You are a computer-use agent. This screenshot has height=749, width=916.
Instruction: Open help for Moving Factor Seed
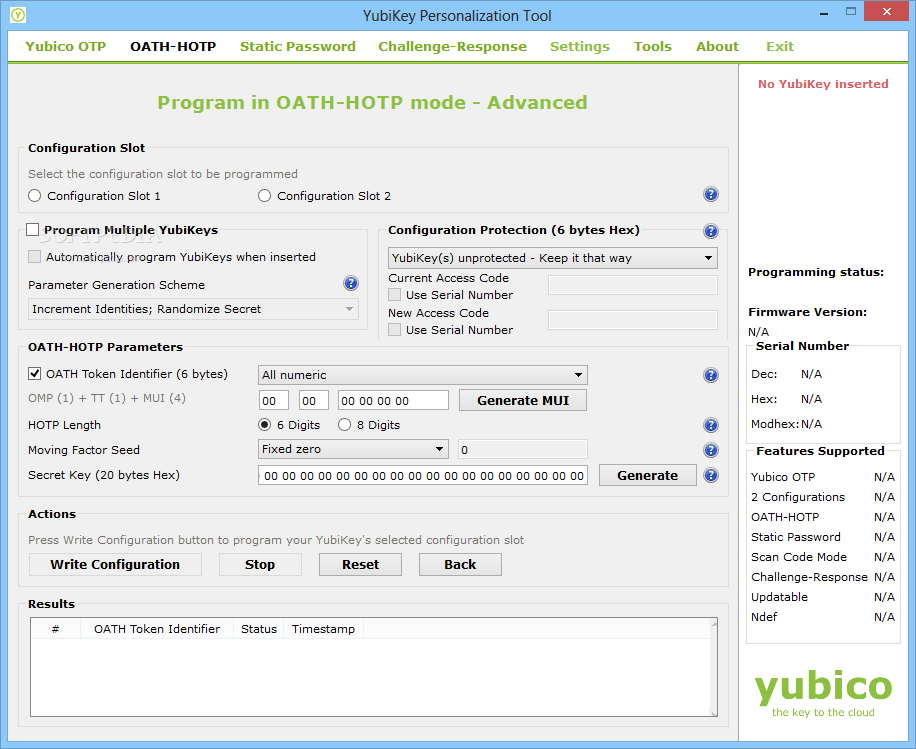coord(710,450)
